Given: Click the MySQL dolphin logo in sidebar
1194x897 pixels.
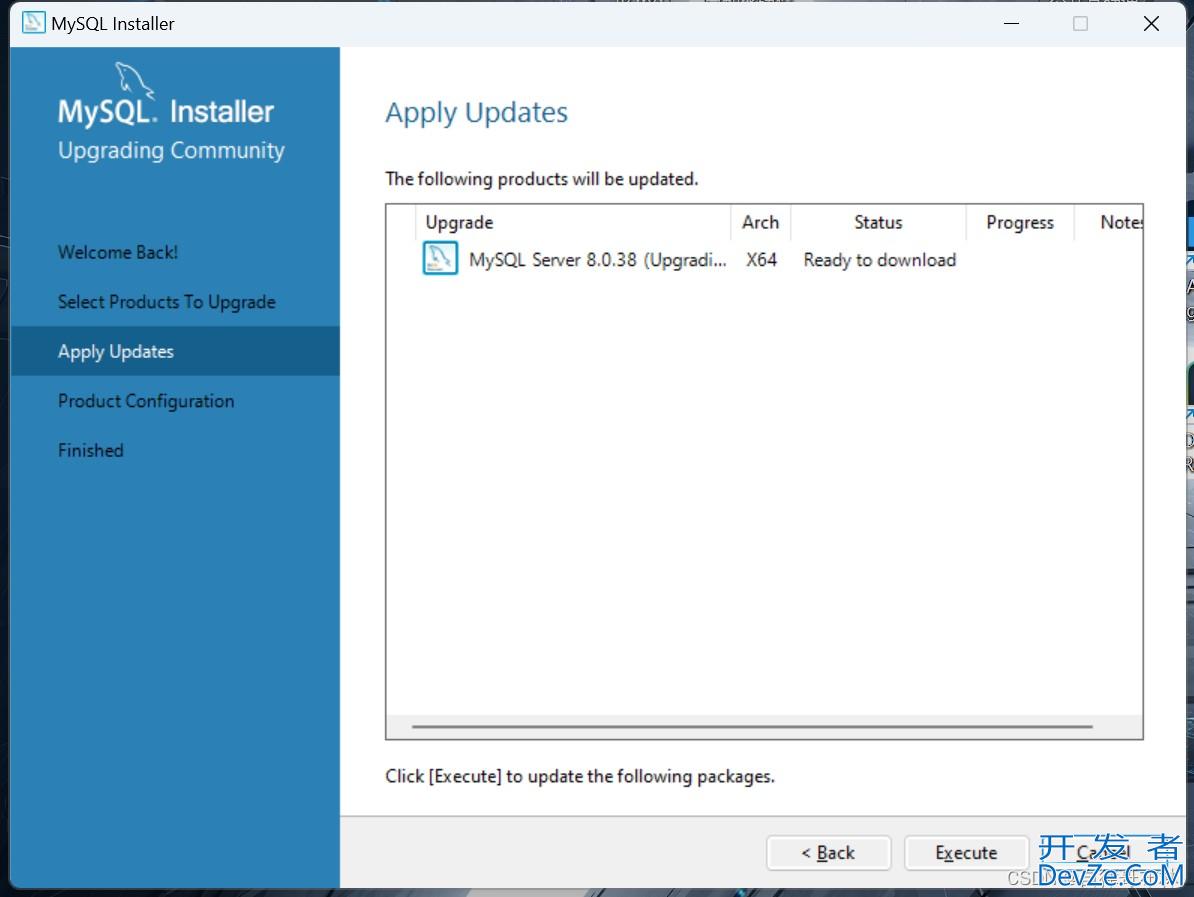Looking at the screenshot, I should [x=135, y=80].
